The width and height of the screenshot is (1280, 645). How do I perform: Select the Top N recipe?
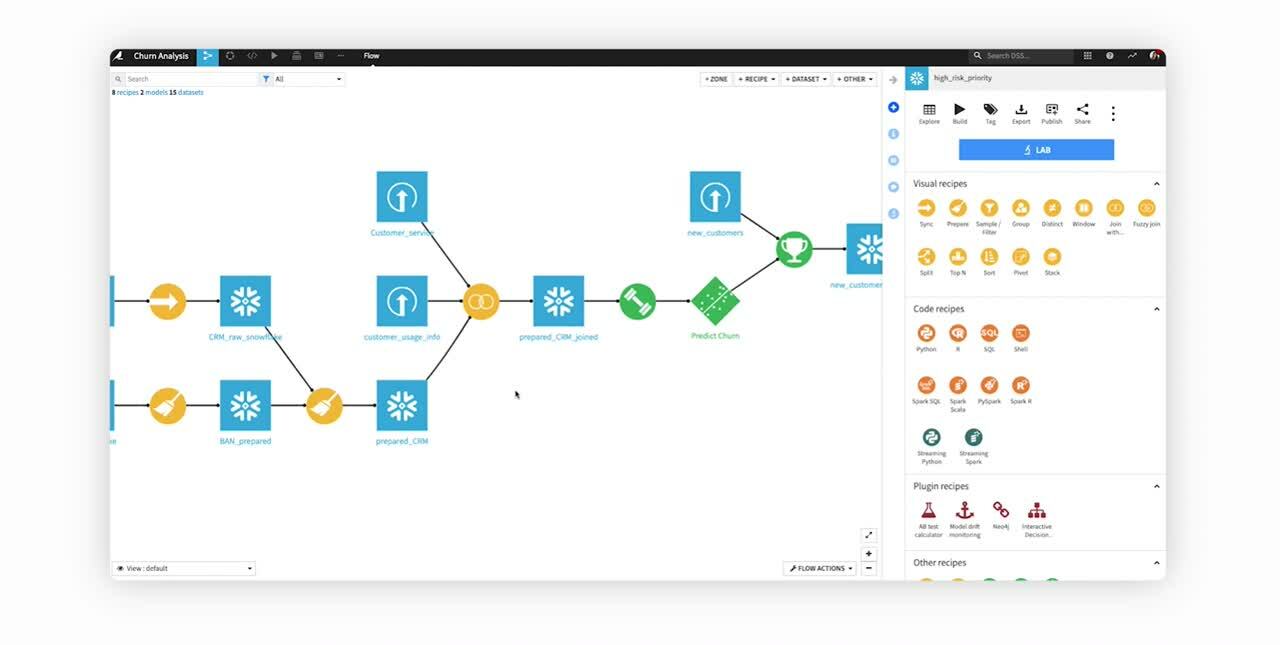coord(958,257)
